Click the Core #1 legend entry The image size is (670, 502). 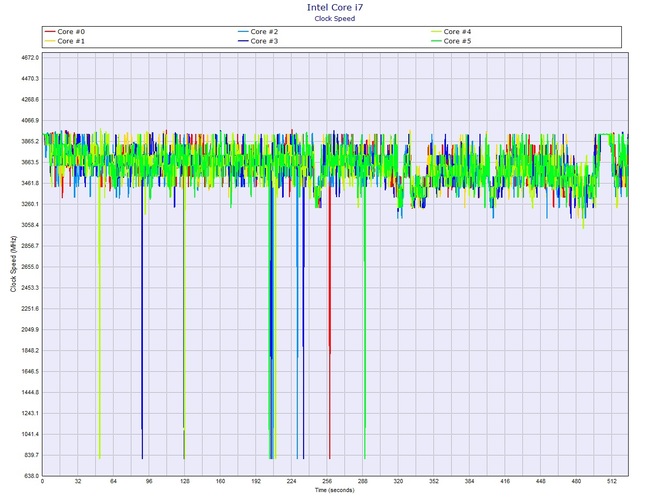coord(65,41)
